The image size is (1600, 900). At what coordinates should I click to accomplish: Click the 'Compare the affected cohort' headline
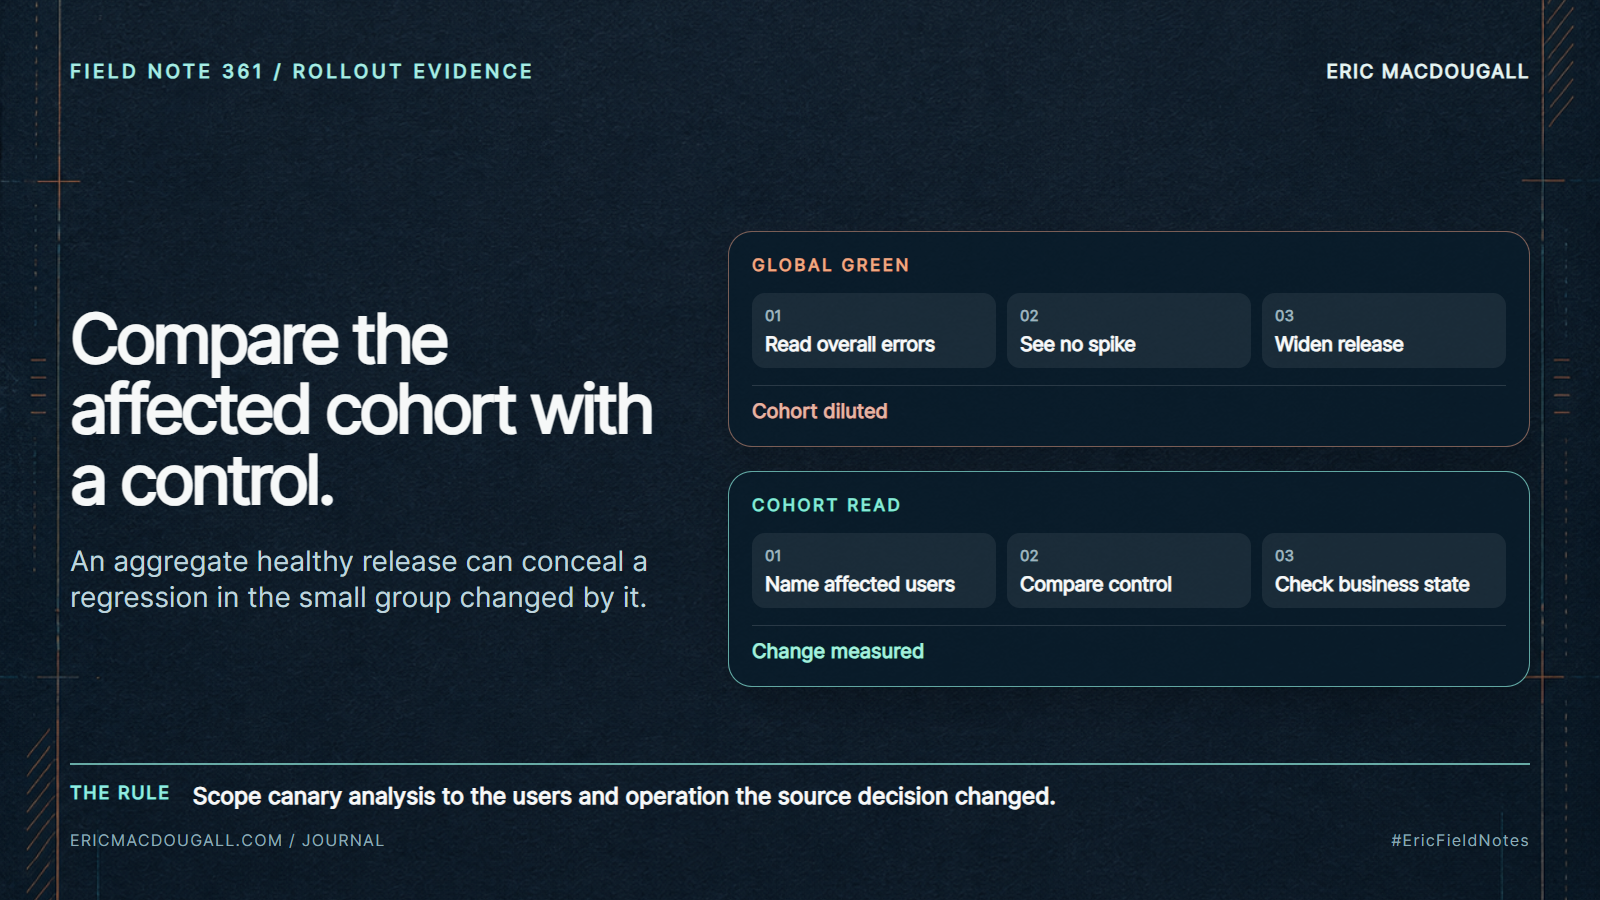coord(361,410)
